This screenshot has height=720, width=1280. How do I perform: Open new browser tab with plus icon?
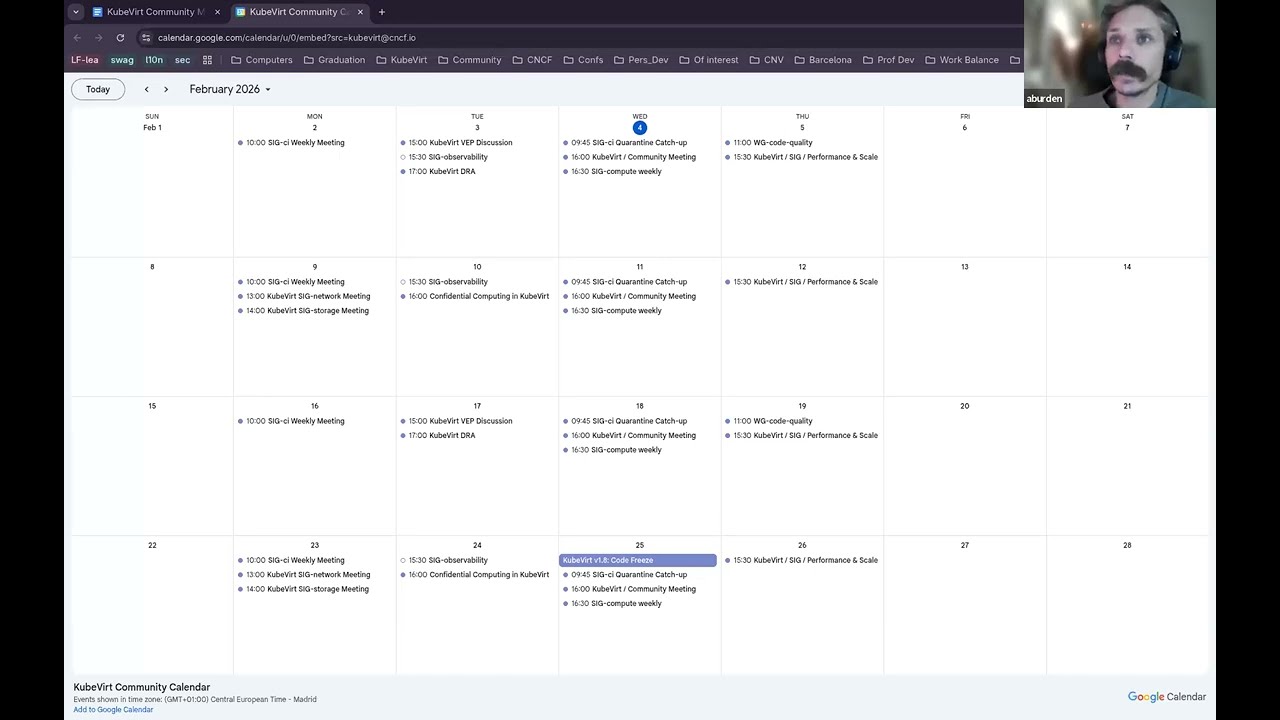click(x=382, y=12)
